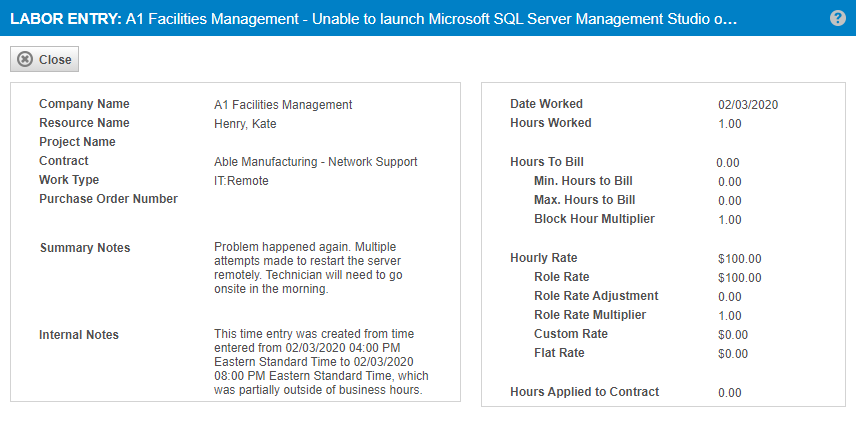
Task: Select the Hours Worked value 1.00
Action: coord(730,124)
